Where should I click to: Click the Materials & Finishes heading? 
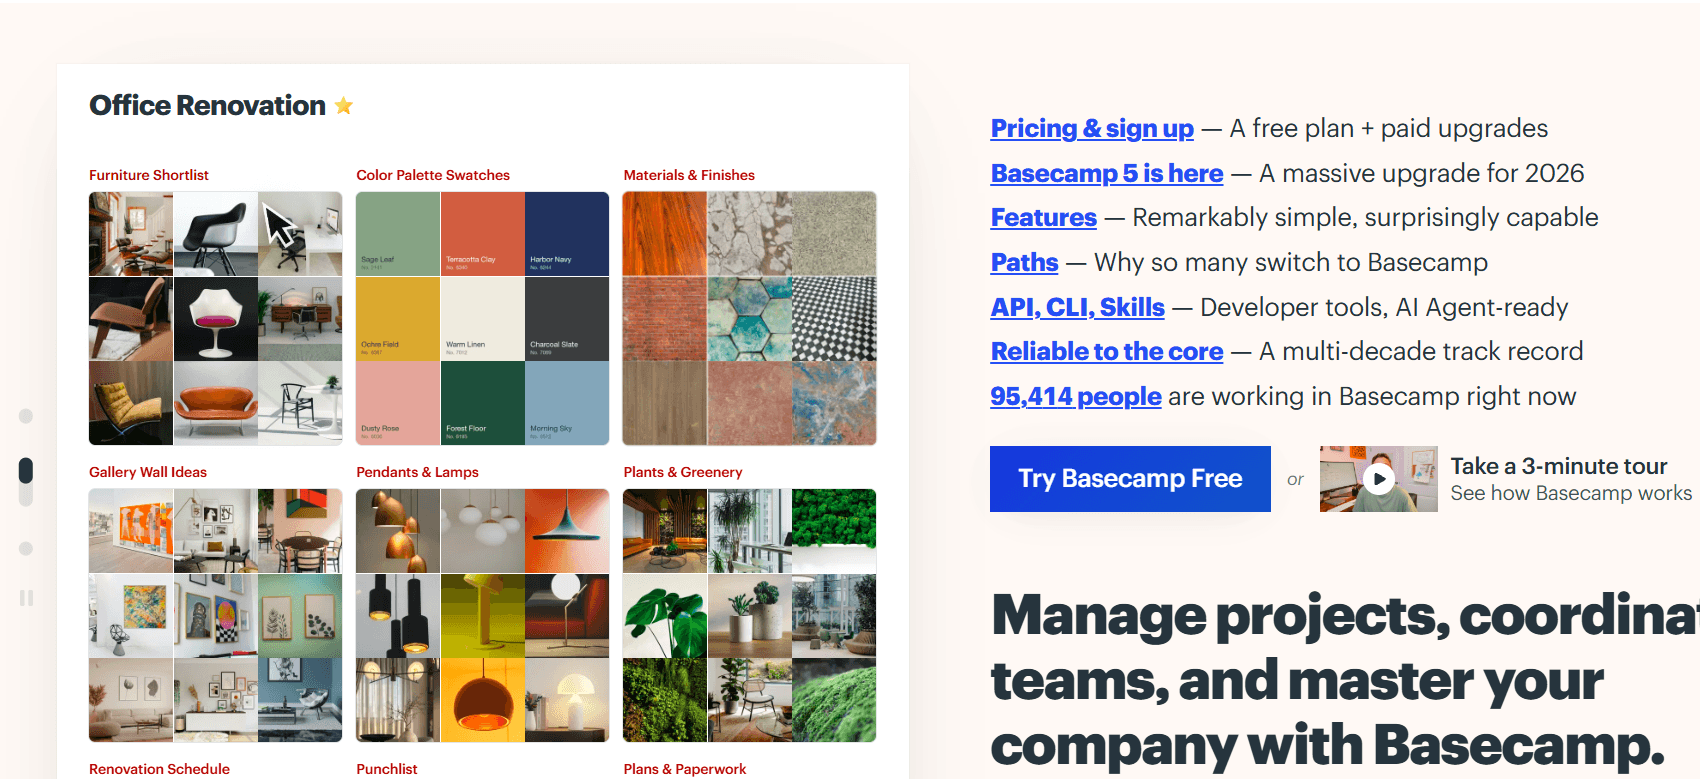click(x=689, y=175)
